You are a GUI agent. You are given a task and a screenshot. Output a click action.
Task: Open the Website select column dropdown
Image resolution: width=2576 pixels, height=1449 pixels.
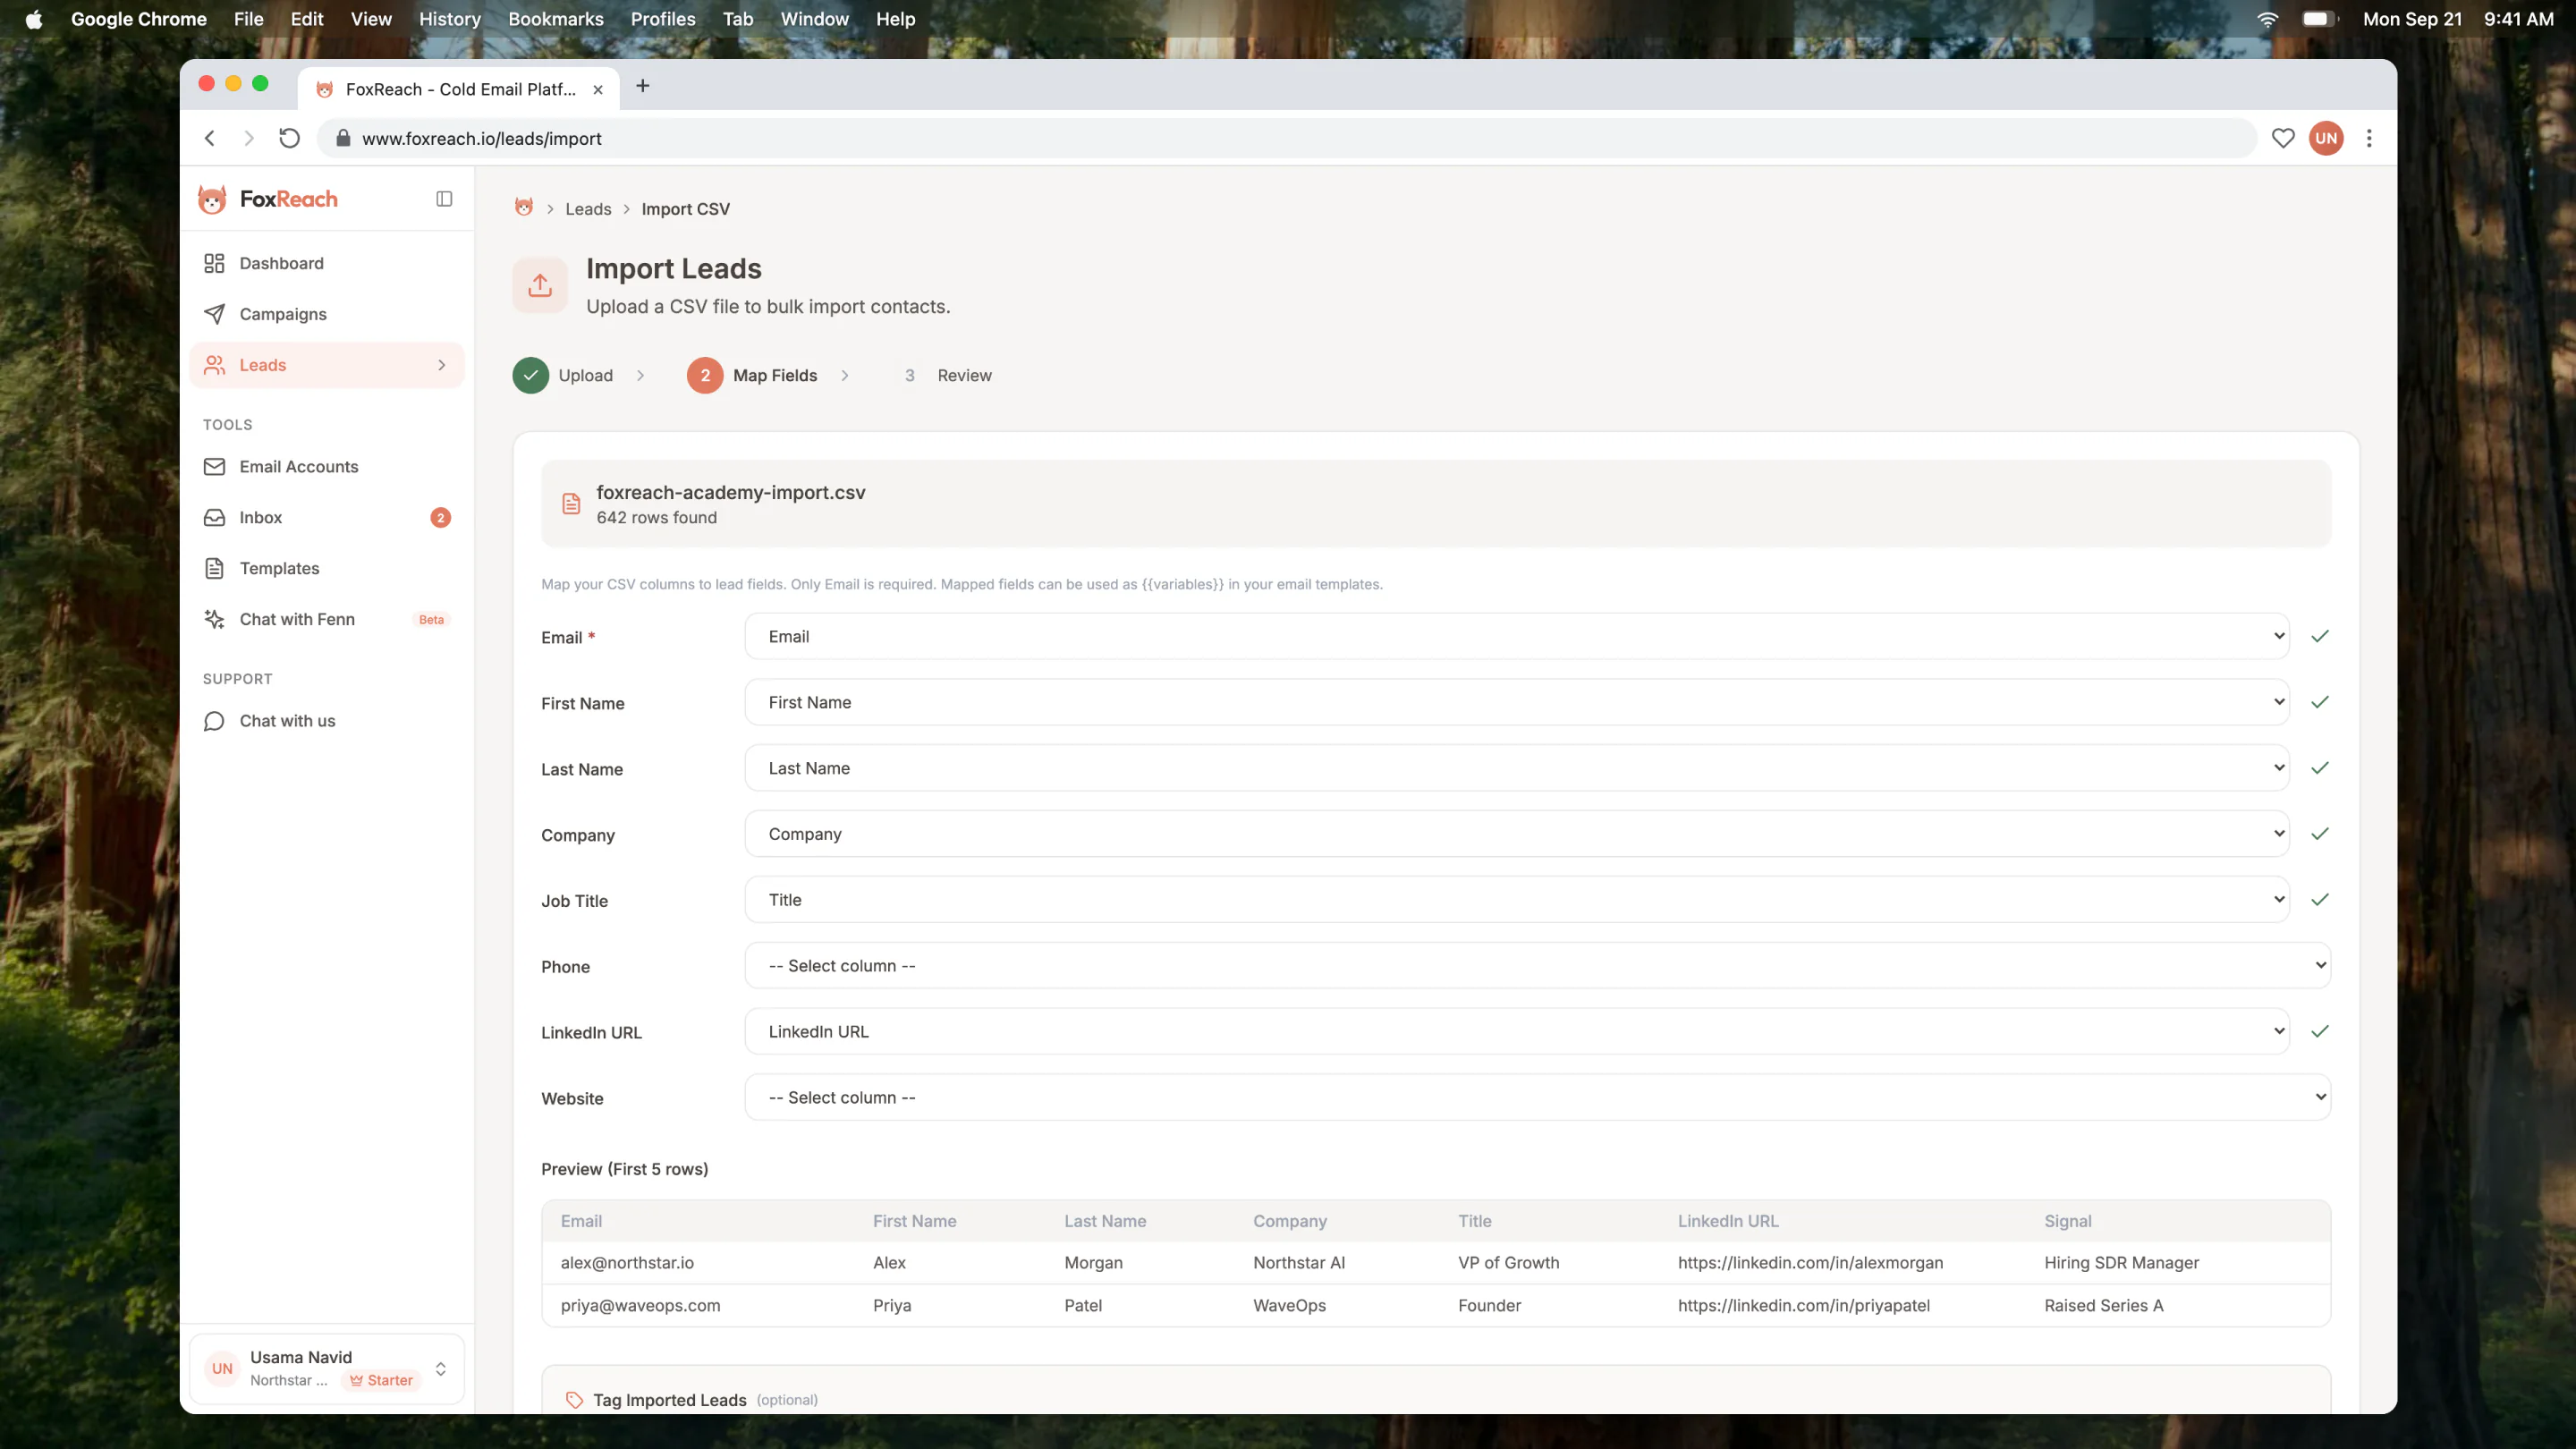pos(1538,1098)
